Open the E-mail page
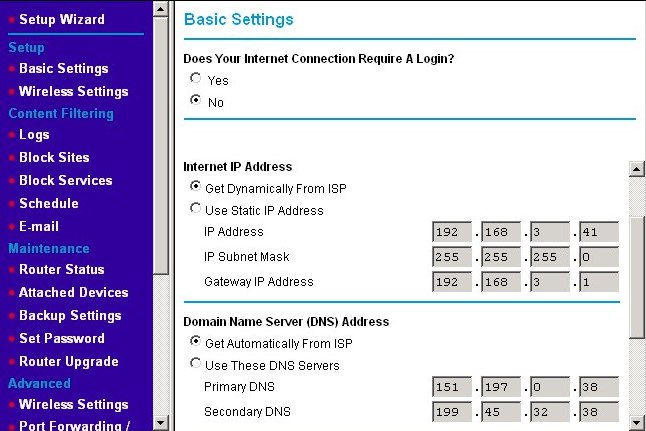 [x=39, y=226]
